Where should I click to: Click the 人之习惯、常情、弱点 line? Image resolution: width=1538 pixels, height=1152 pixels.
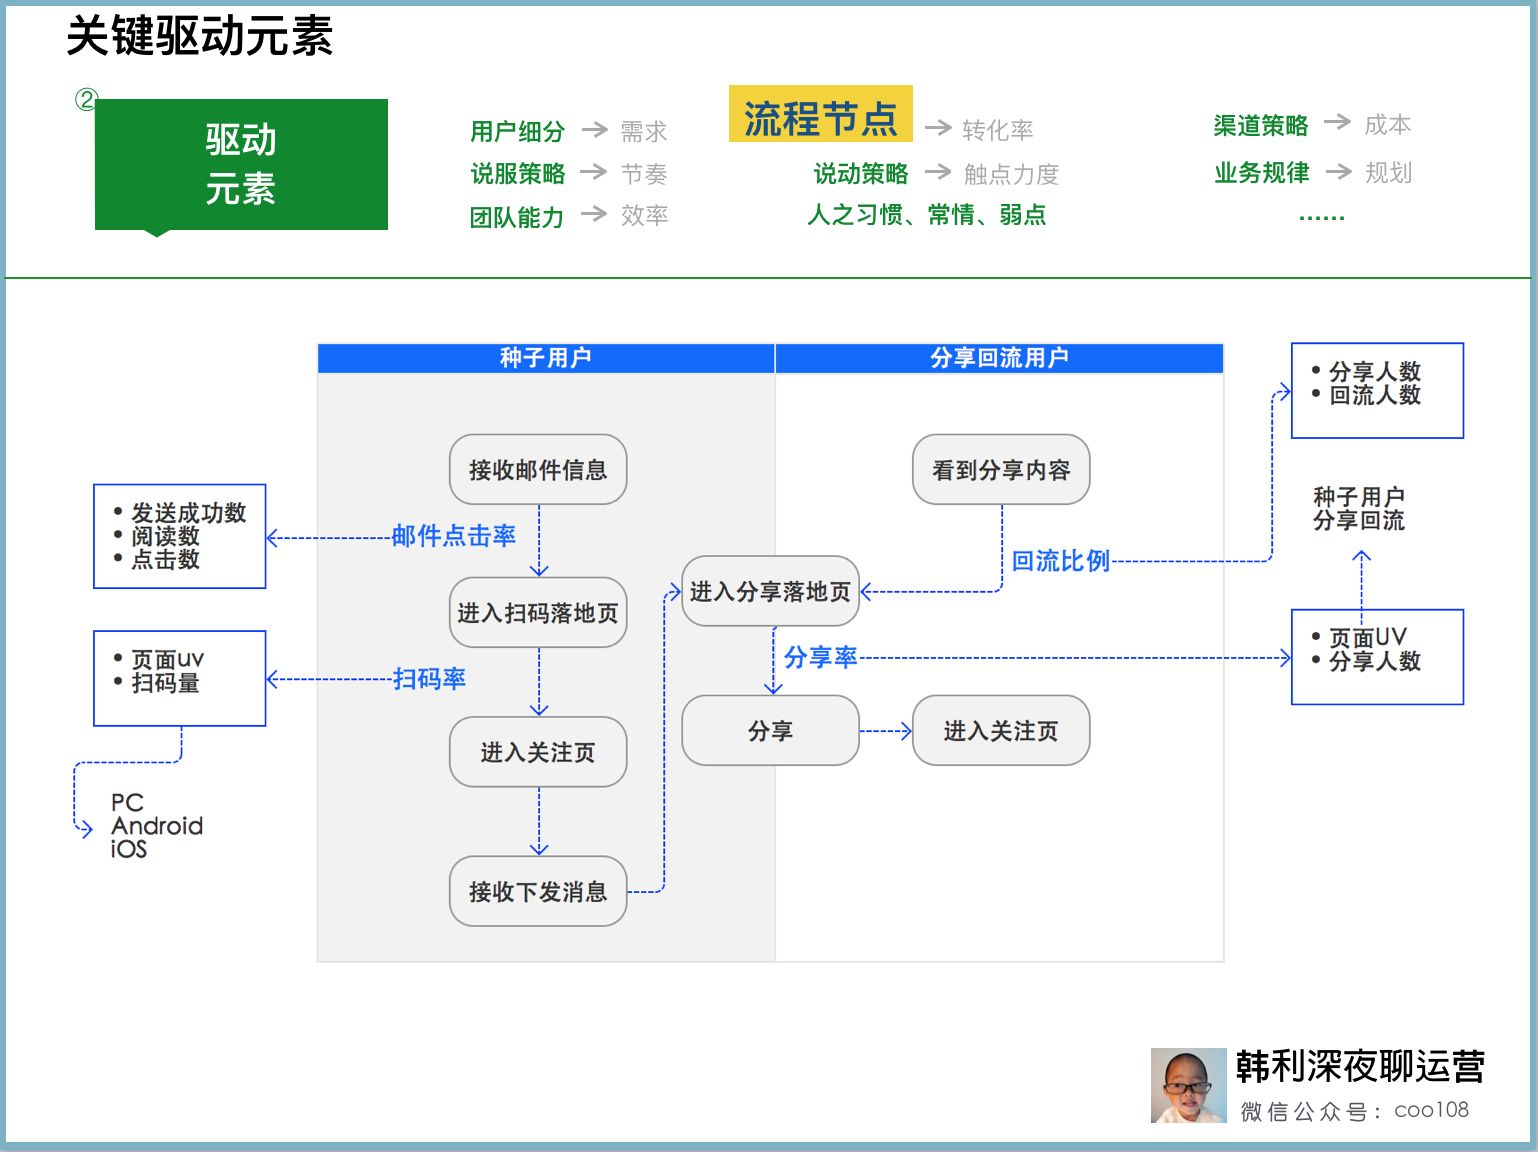[x=926, y=215]
